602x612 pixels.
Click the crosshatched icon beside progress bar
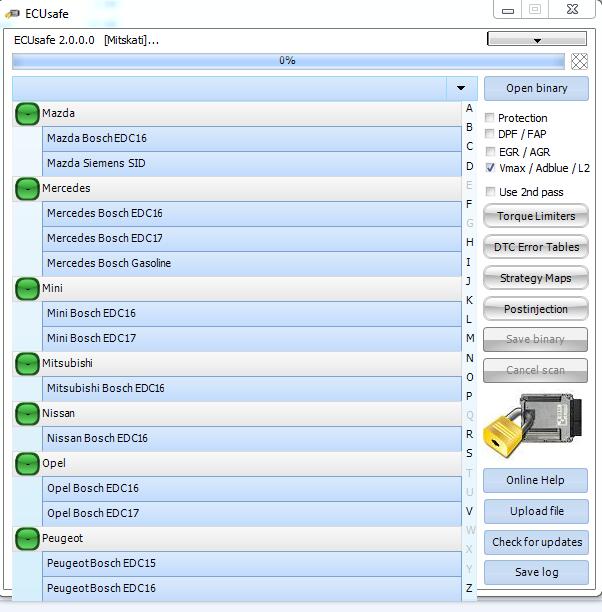579,61
